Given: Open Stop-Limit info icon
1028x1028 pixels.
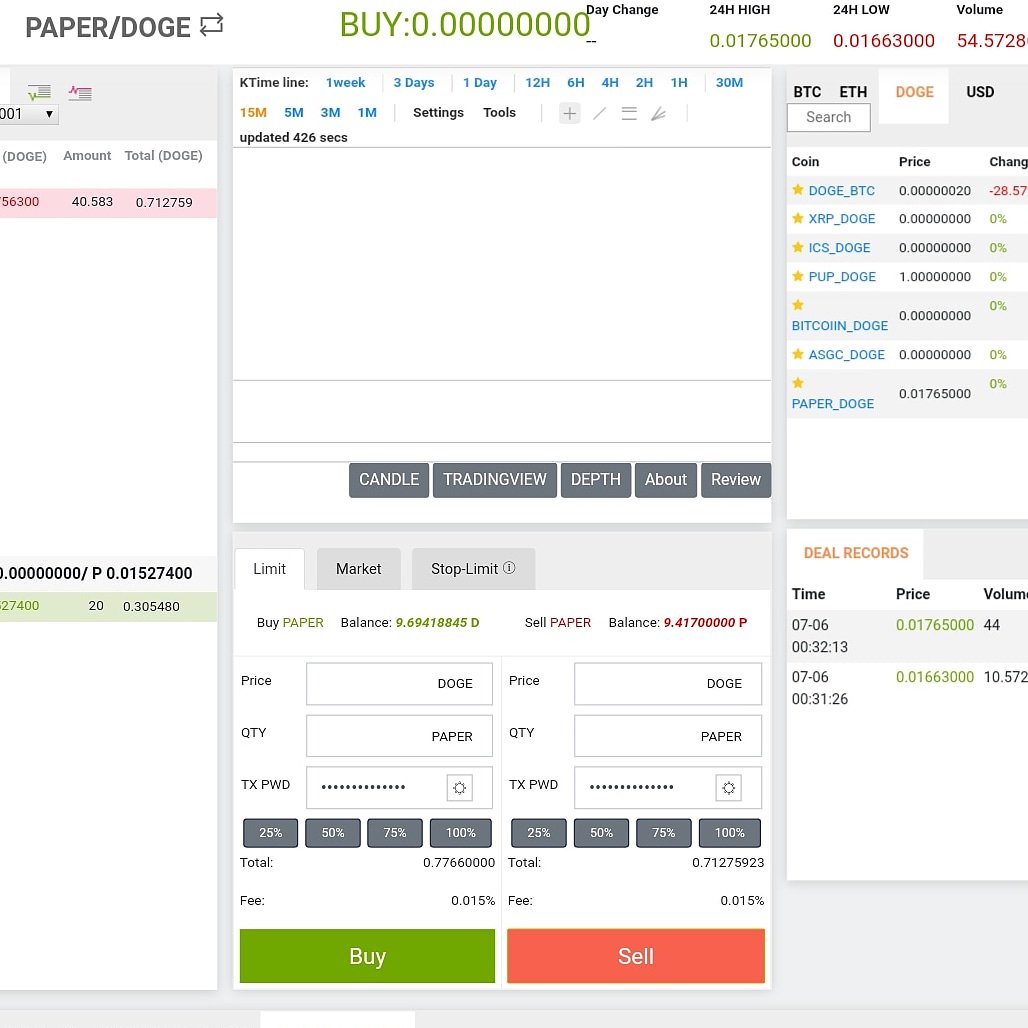Looking at the screenshot, I should click(509, 568).
